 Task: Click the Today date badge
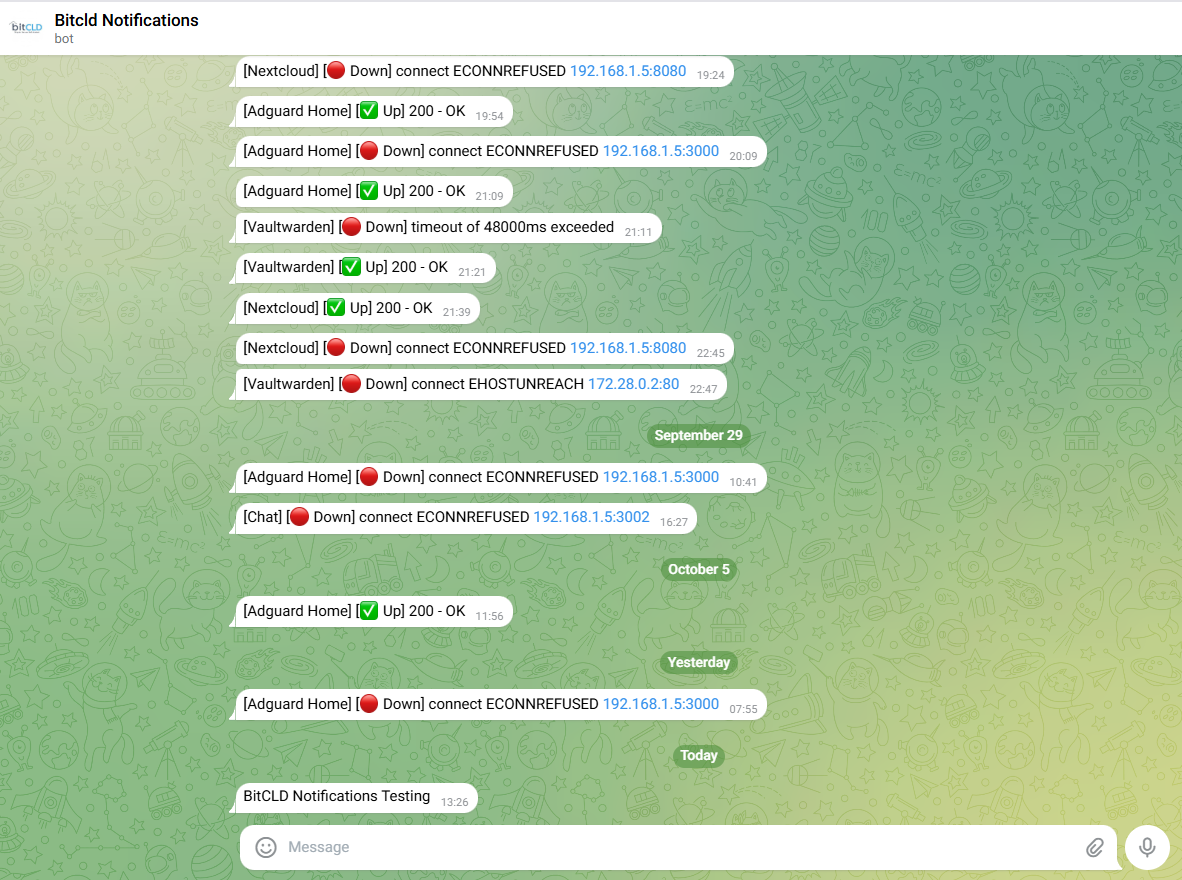(x=698, y=755)
